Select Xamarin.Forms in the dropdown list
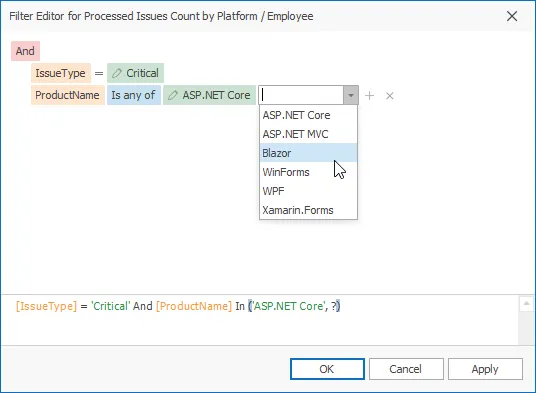536x393 pixels. tap(308, 210)
